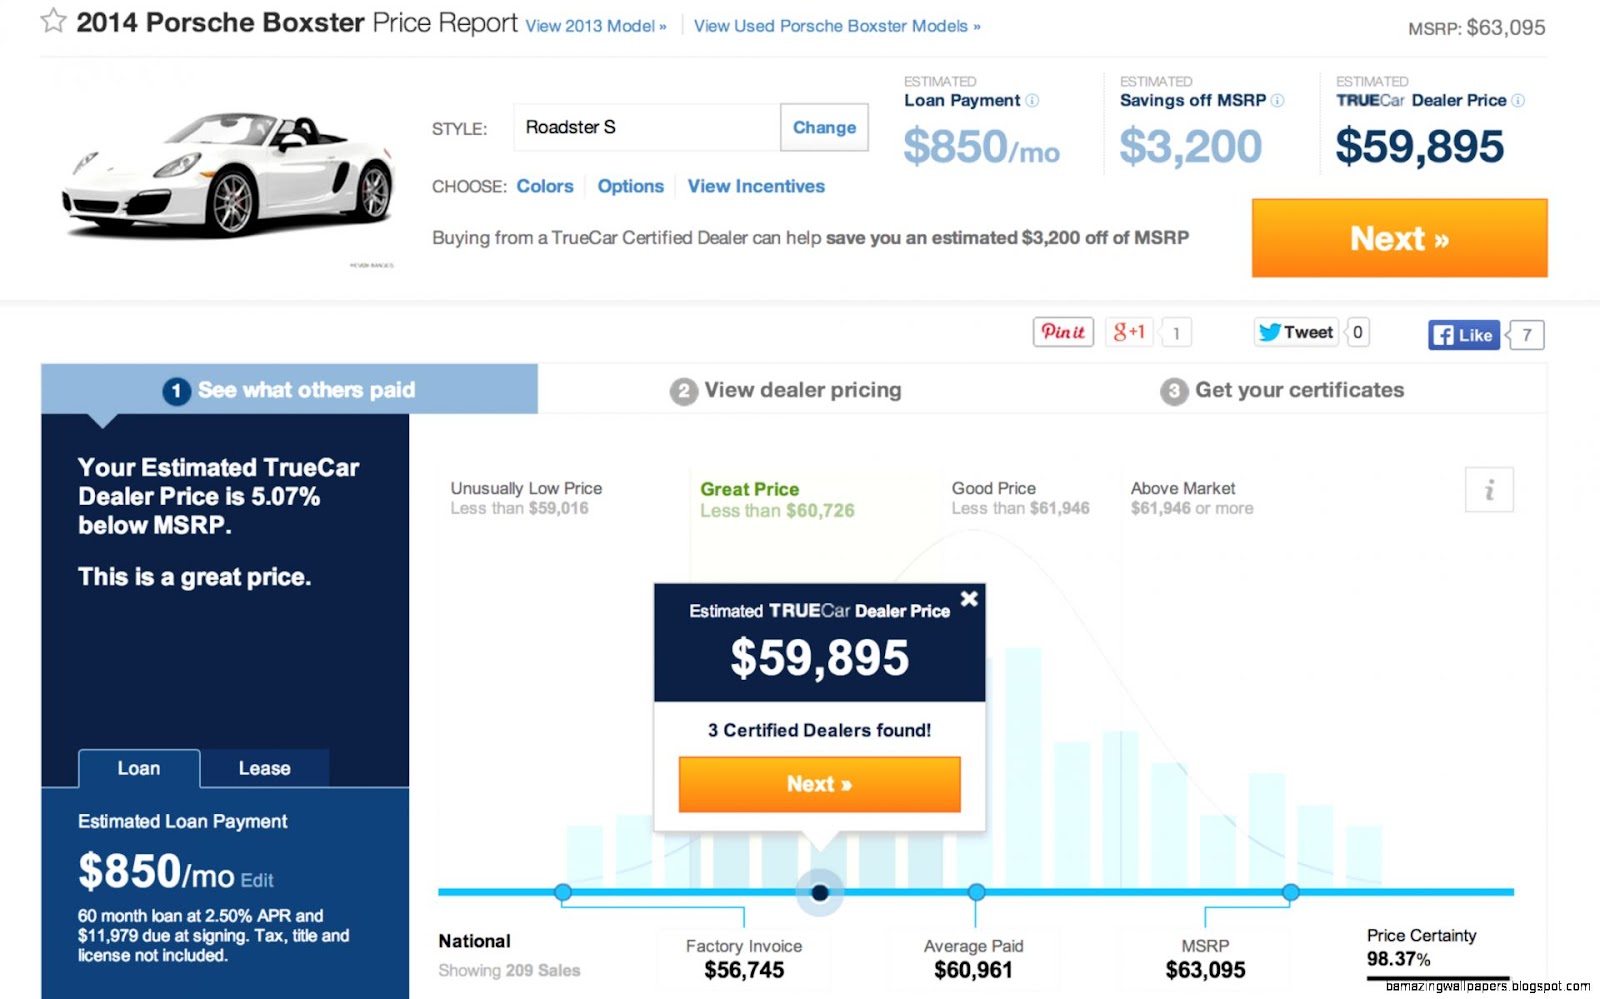Click the star favorite icon next to the title

(x=53, y=20)
